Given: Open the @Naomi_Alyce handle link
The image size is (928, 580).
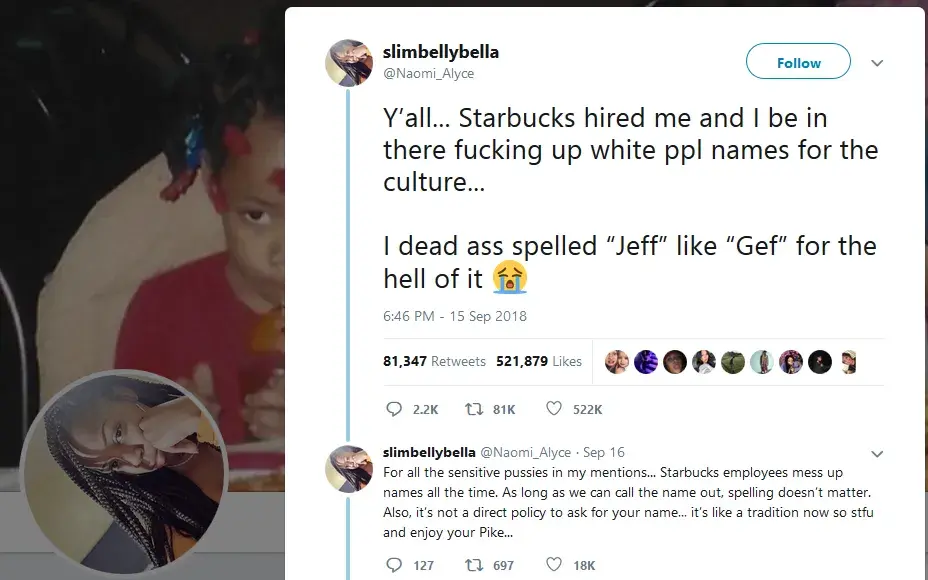Looking at the screenshot, I should coord(429,73).
